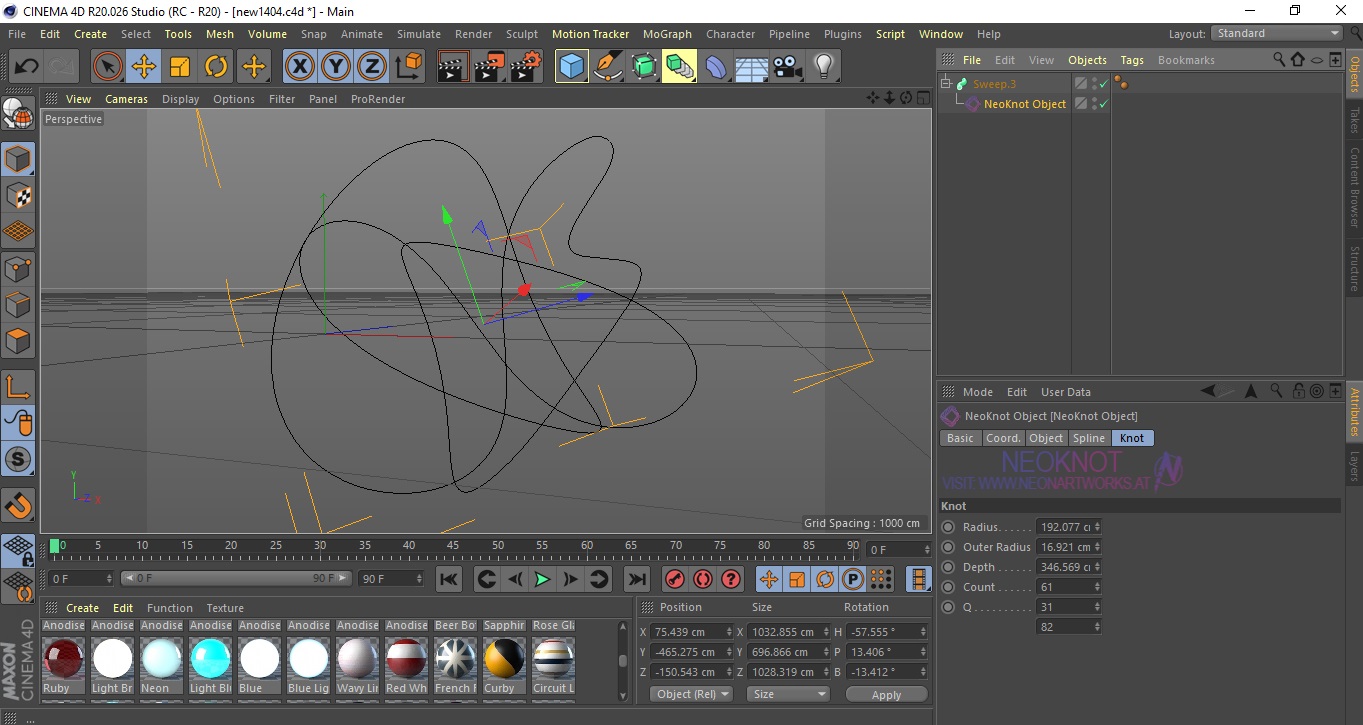Image resolution: width=1363 pixels, height=725 pixels.
Task: Select the Neon material swatch
Action: click(161, 659)
